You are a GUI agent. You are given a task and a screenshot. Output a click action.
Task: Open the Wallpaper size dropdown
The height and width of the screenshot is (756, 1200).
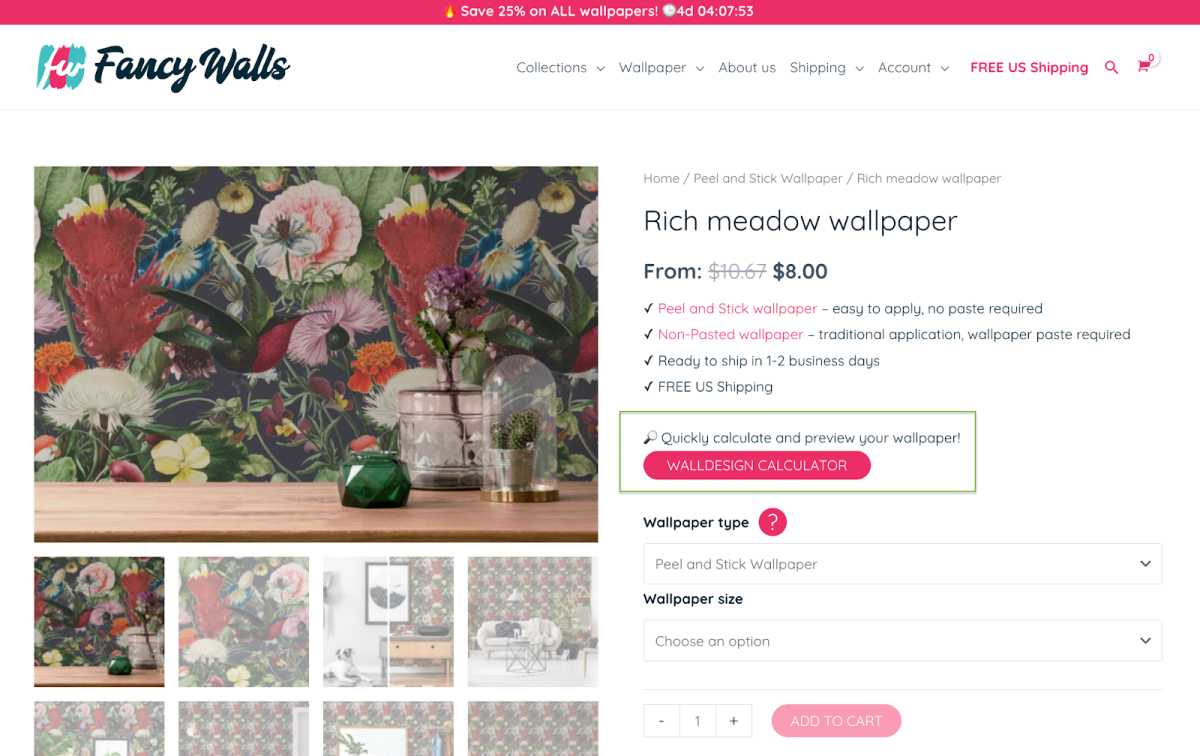point(903,641)
